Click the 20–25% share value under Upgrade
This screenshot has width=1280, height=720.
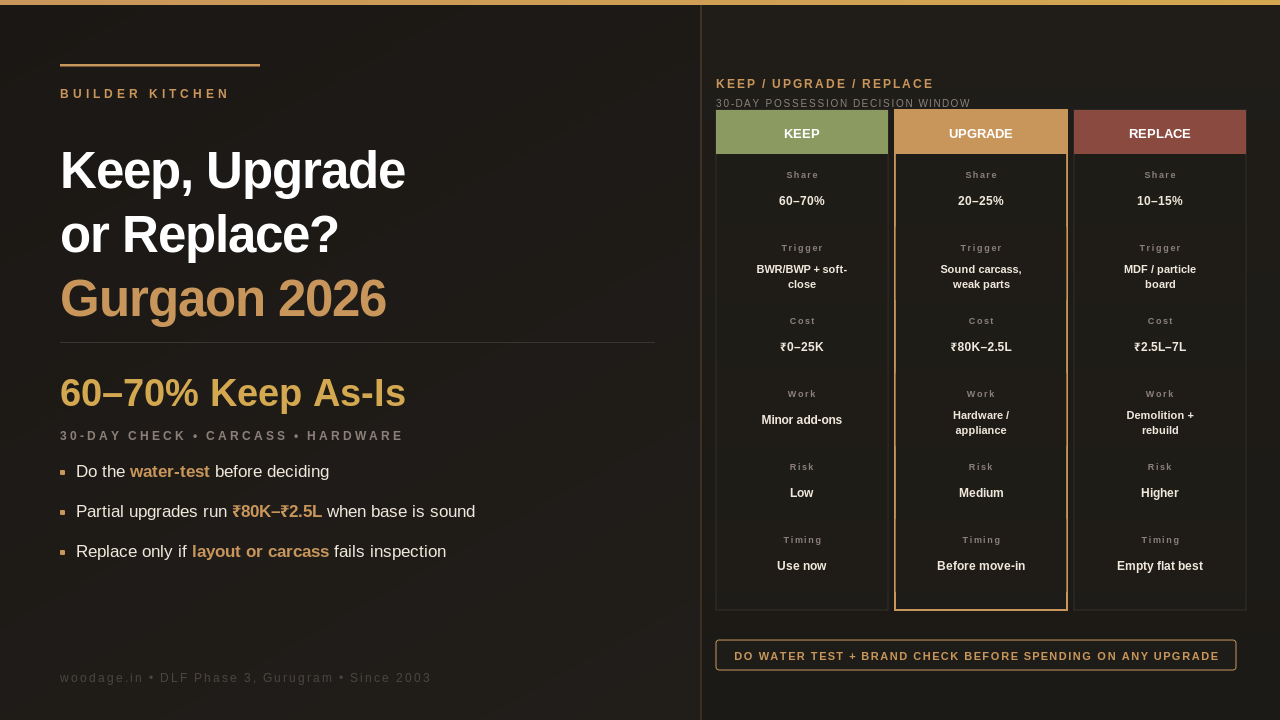click(981, 201)
